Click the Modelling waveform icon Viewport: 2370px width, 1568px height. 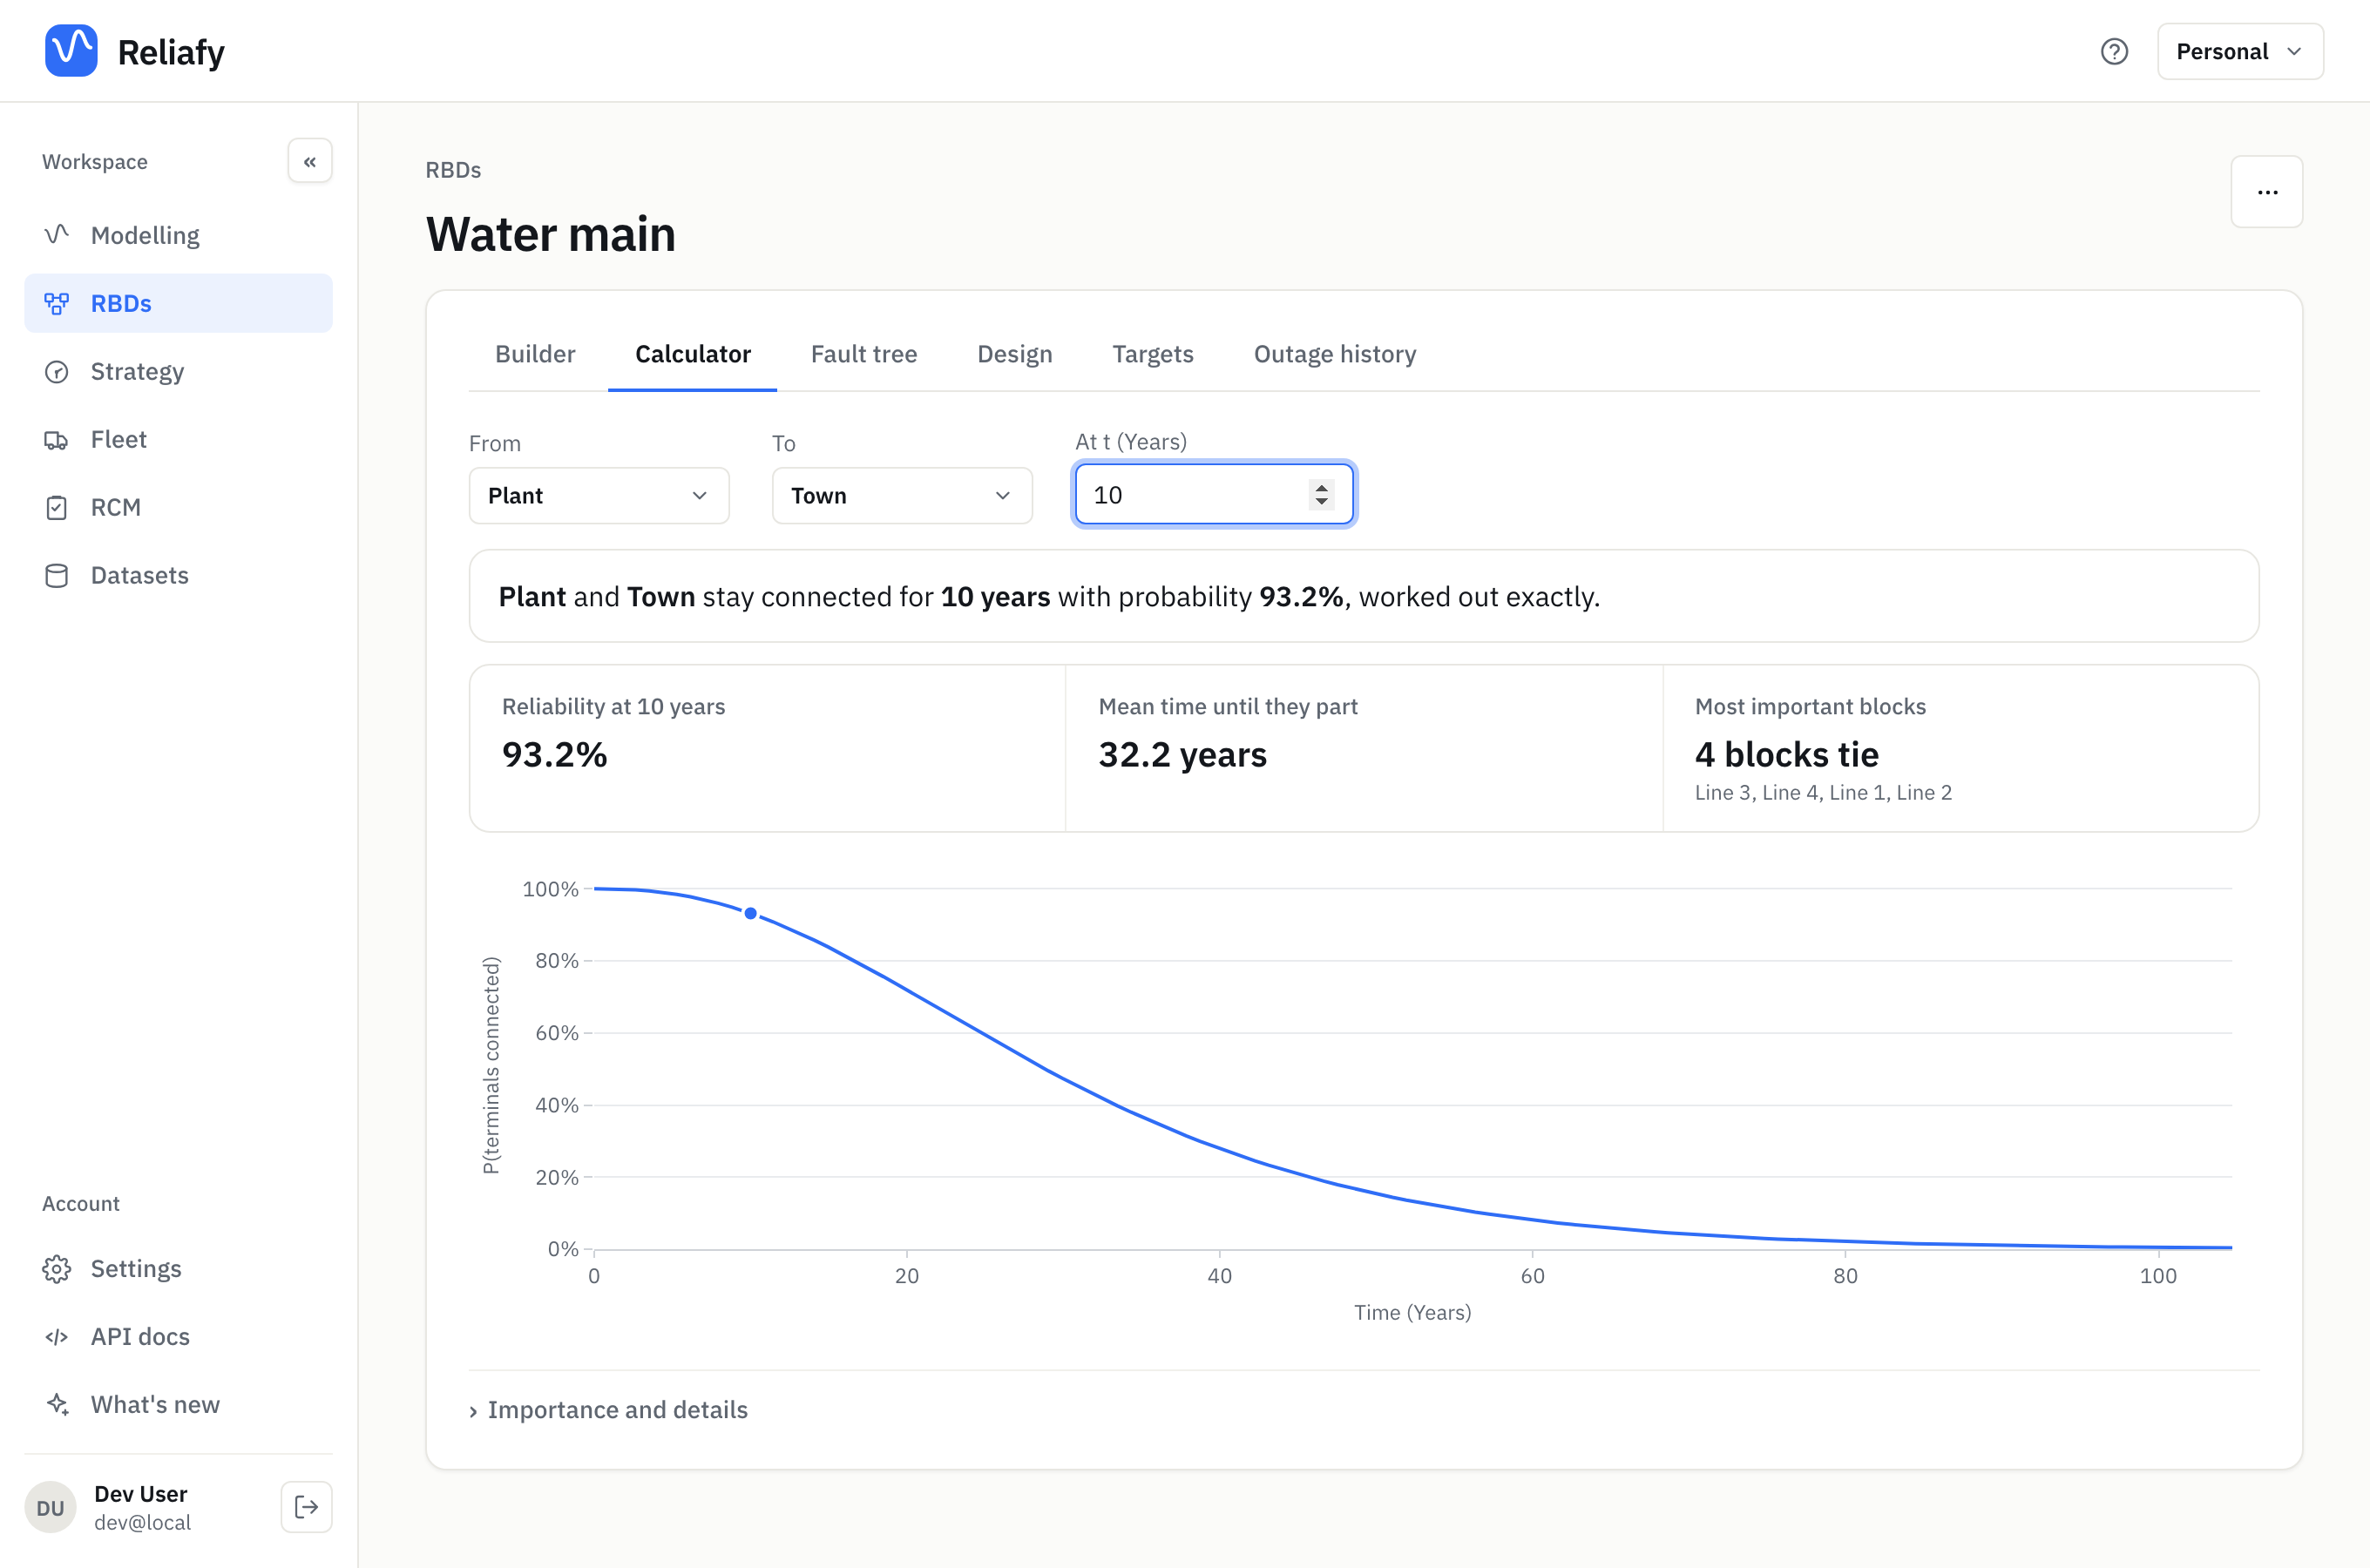tap(57, 235)
